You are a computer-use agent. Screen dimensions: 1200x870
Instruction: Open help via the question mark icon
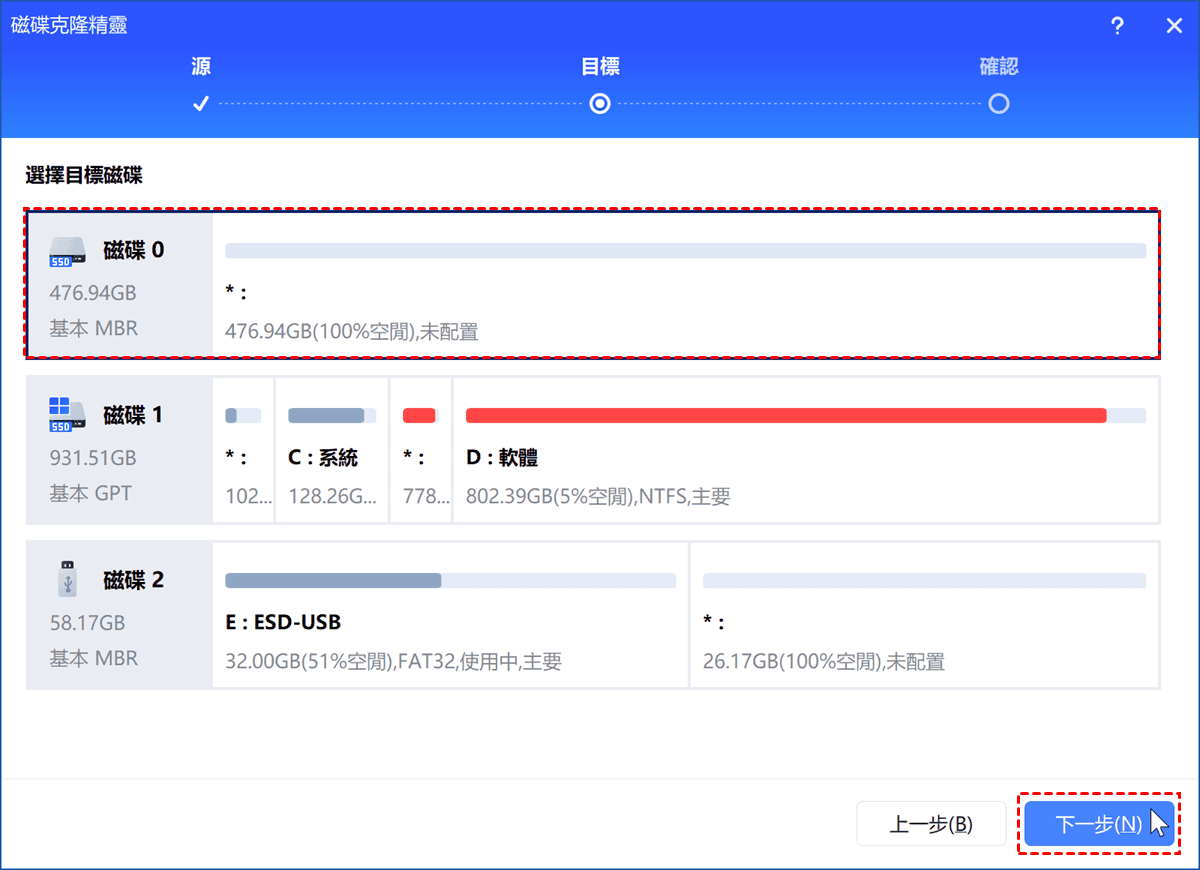(1118, 26)
